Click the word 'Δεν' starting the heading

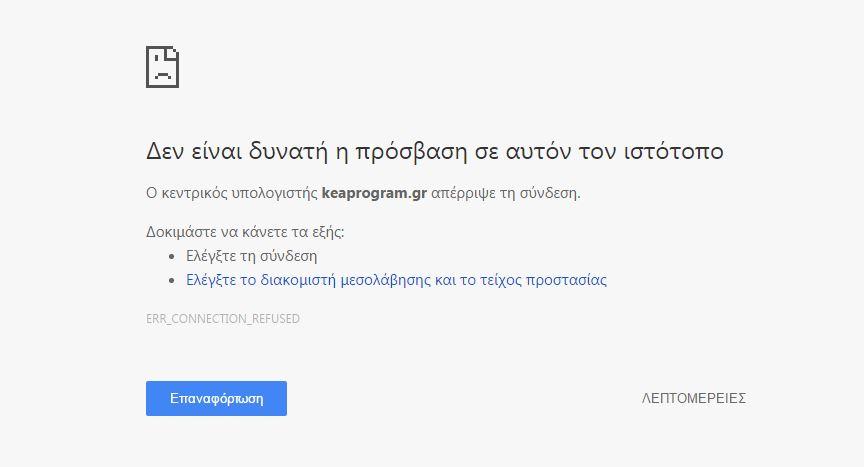[164, 152]
